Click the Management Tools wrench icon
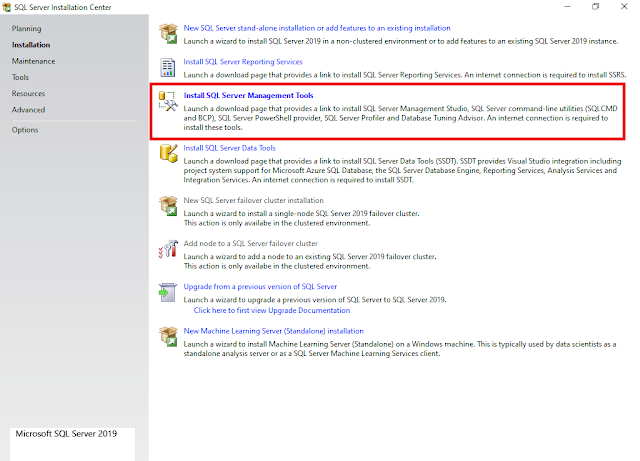640x461 pixels. pyautogui.click(x=168, y=101)
